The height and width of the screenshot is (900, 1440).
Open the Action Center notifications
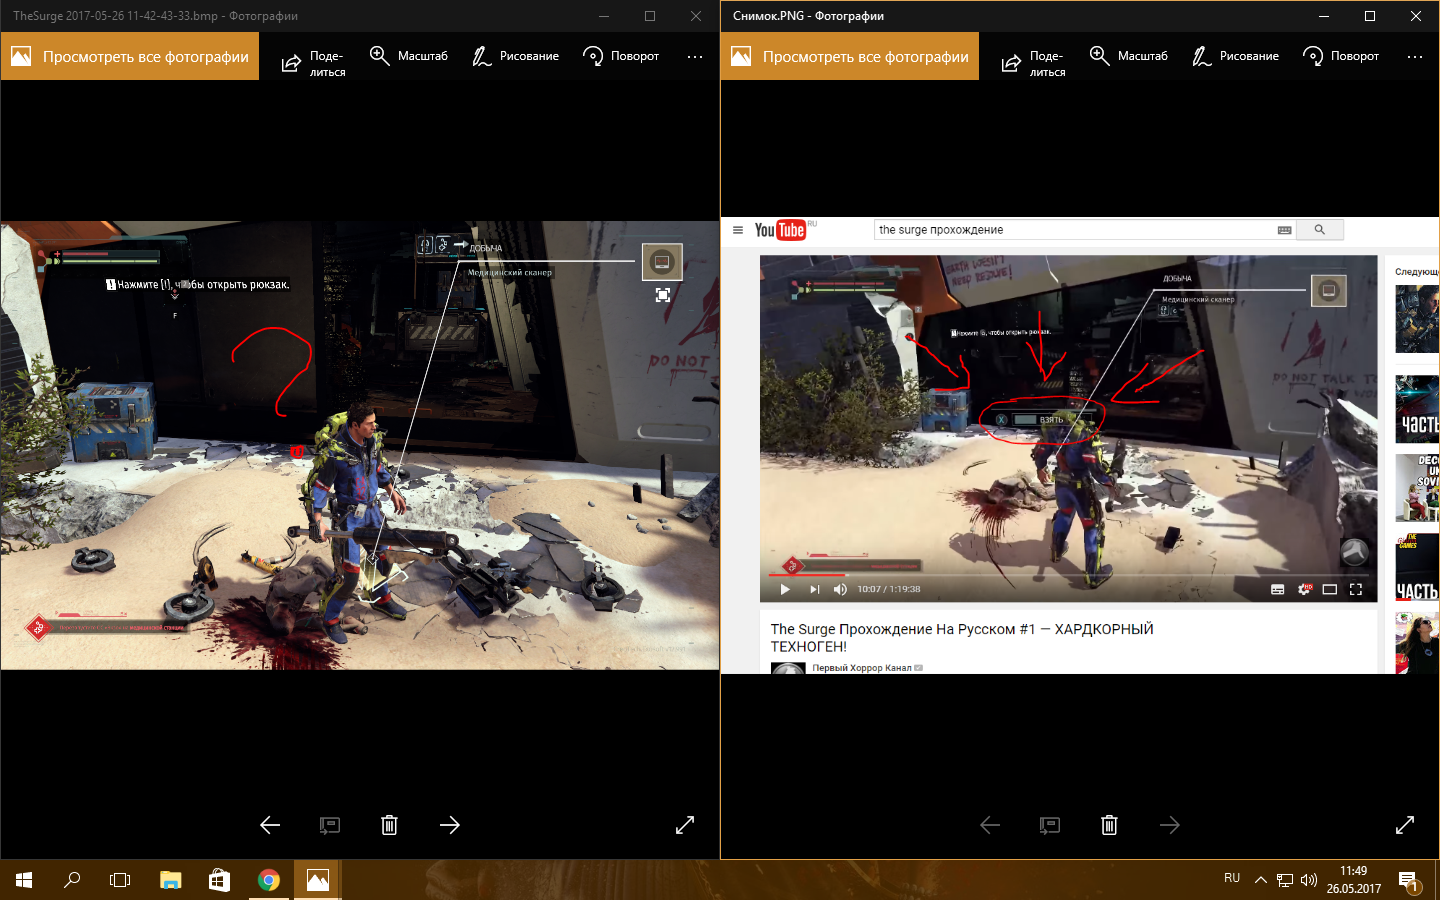[1409, 881]
